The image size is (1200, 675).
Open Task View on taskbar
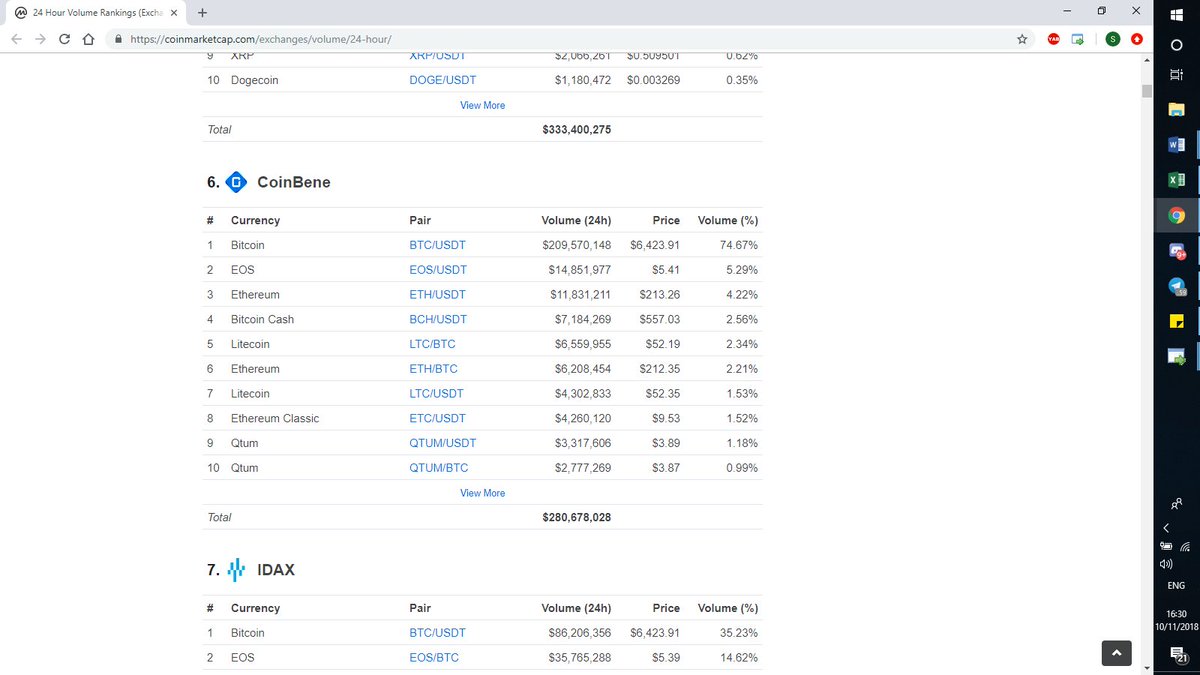[x=1177, y=76]
